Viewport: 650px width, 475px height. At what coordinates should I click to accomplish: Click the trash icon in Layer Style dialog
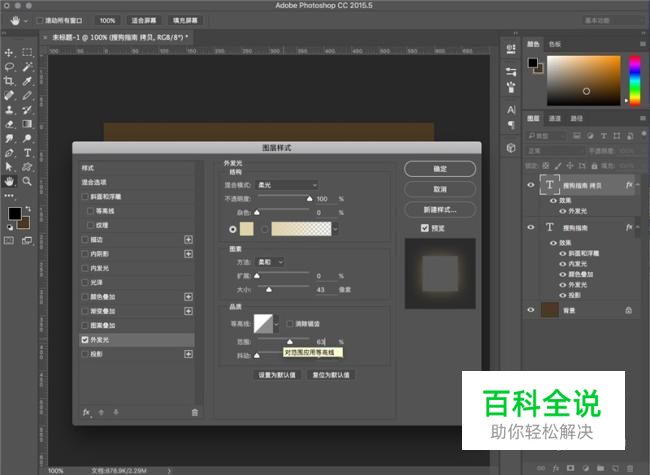(x=195, y=412)
